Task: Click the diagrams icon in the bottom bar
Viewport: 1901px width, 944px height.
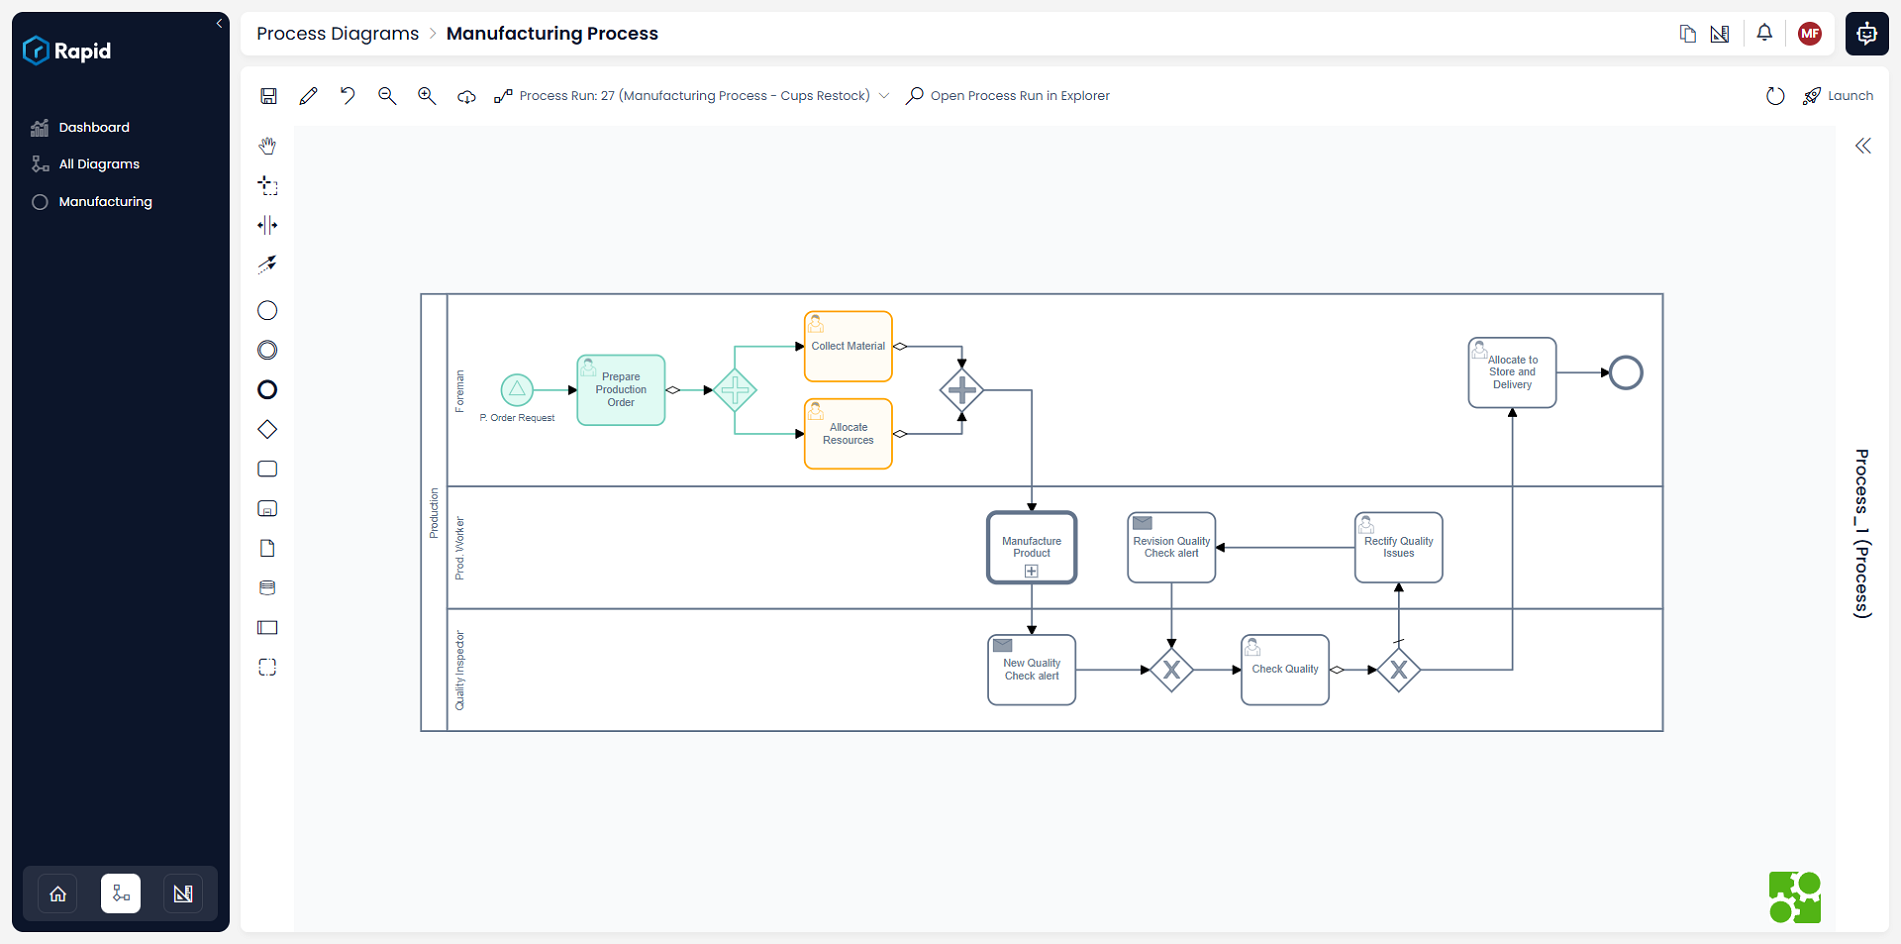Action: (x=121, y=894)
